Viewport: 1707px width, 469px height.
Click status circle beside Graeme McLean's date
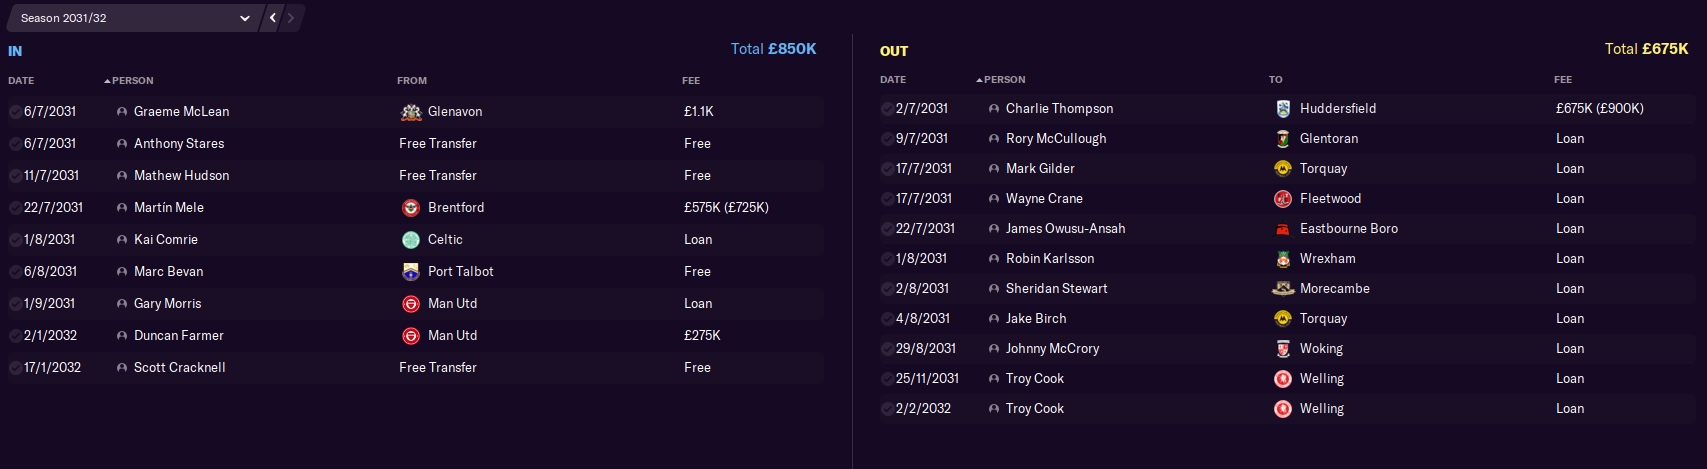pos(15,112)
